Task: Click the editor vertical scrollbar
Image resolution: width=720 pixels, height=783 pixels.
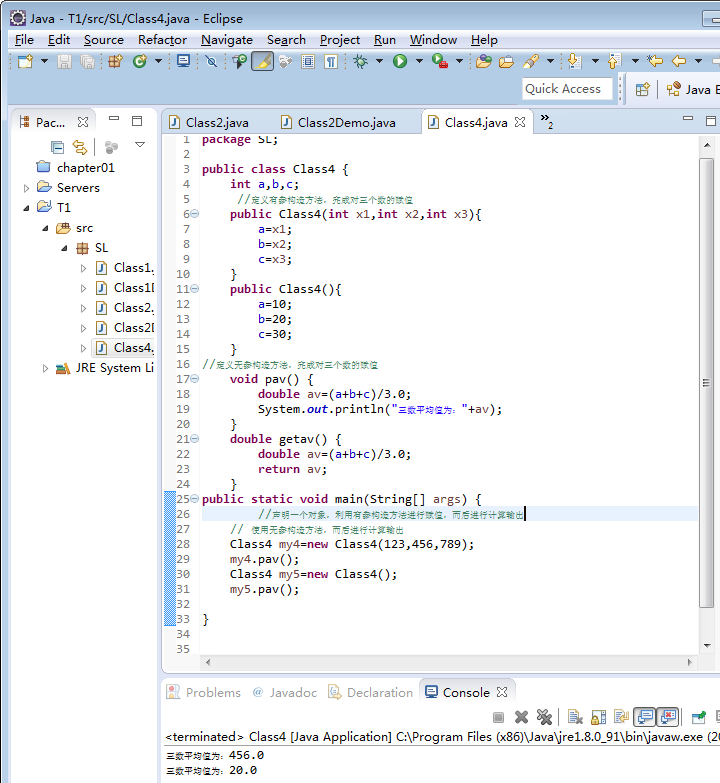Action: (706, 380)
